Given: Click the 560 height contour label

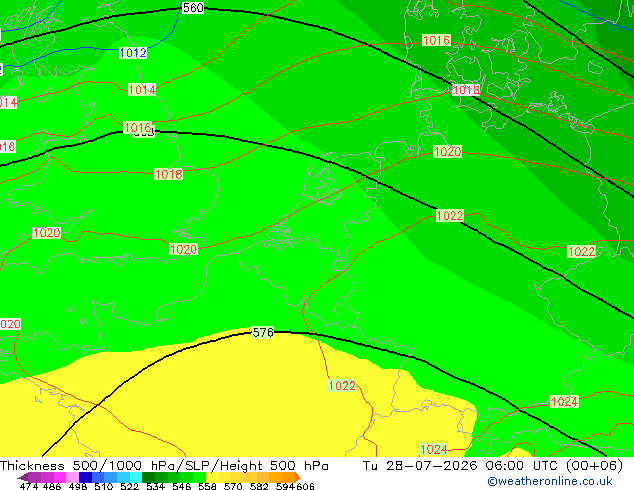Looking at the screenshot, I should click(193, 8).
